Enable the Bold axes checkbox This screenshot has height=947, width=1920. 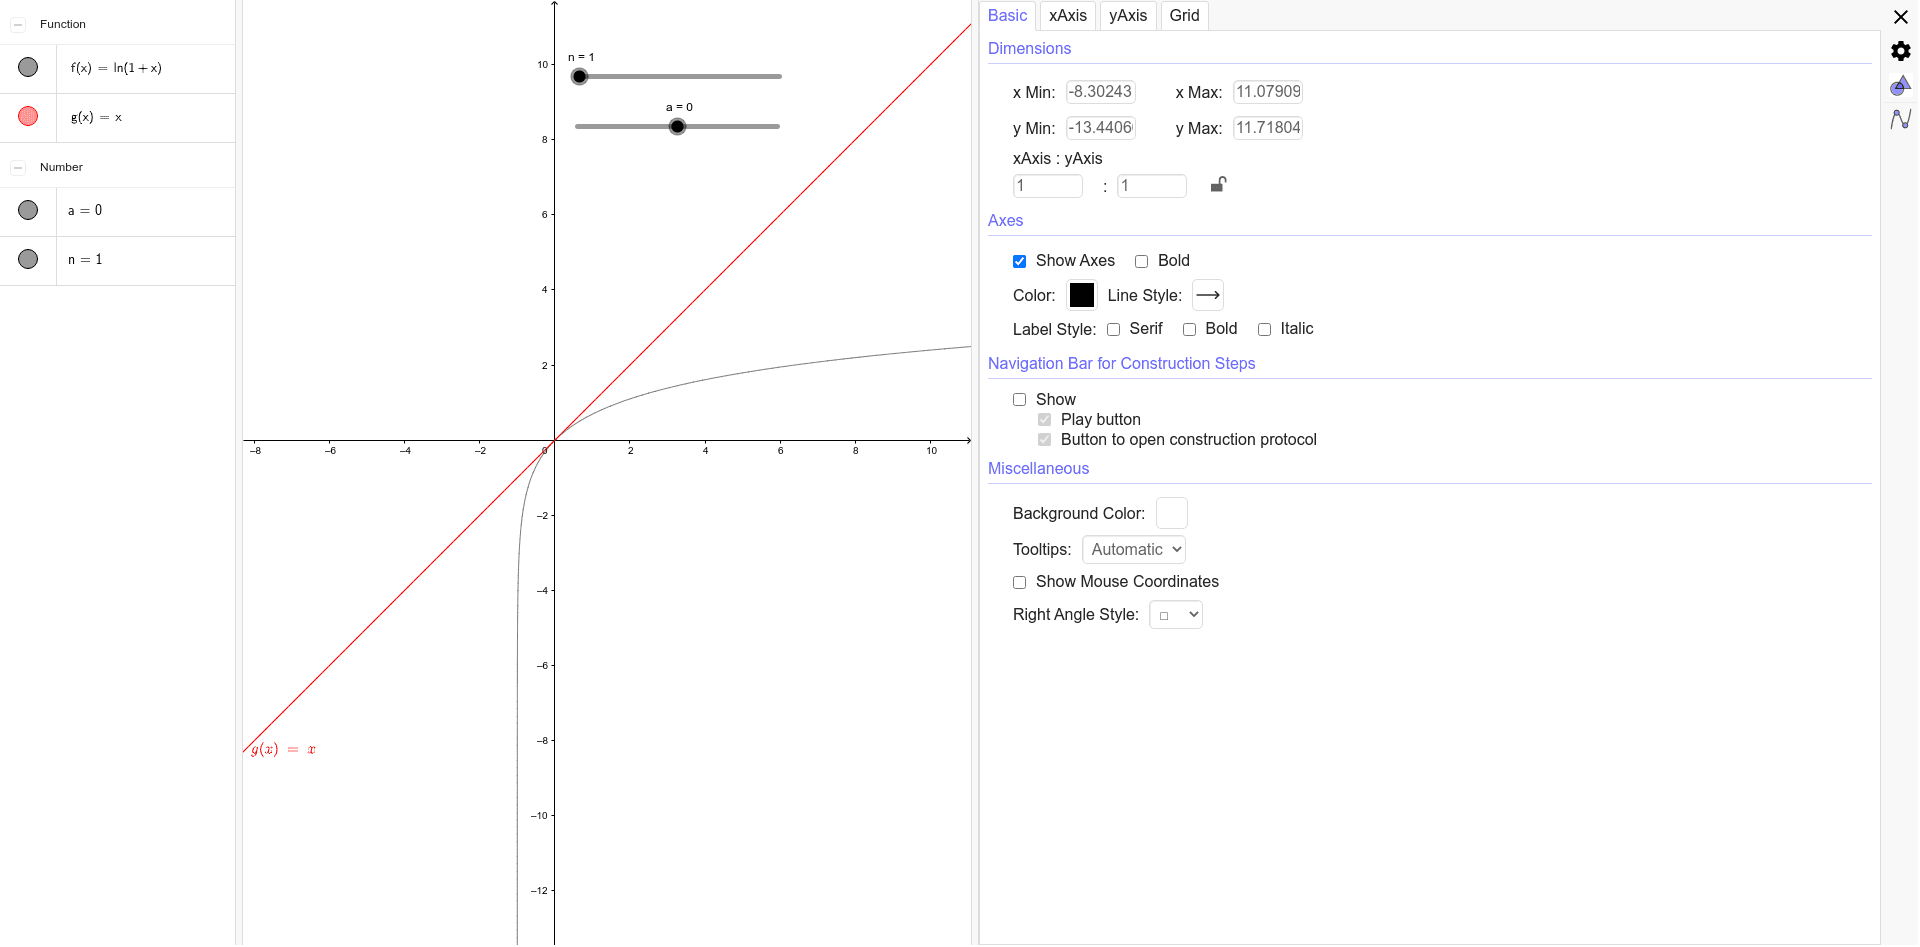click(x=1141, y=261)
